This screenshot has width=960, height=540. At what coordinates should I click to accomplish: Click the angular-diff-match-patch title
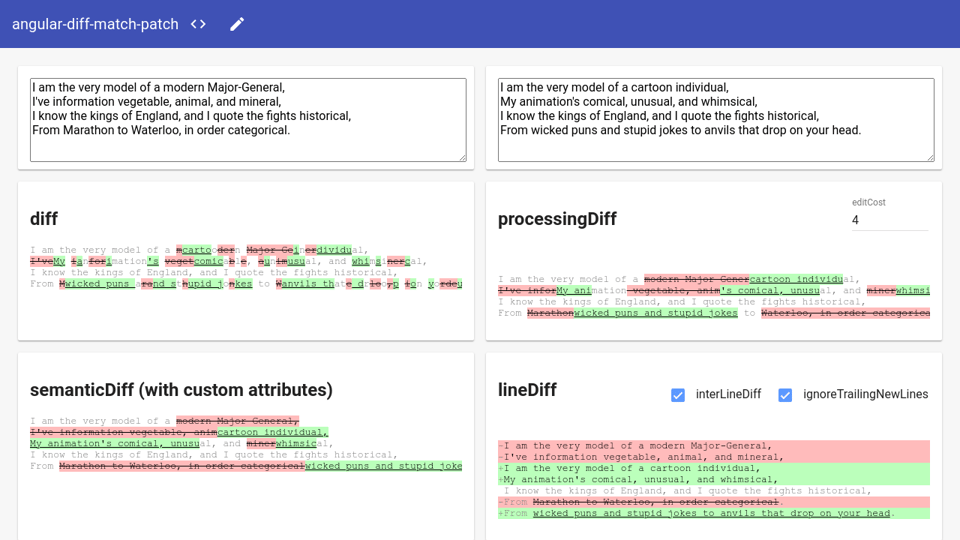pyautogui.click(x=95, y=24)
